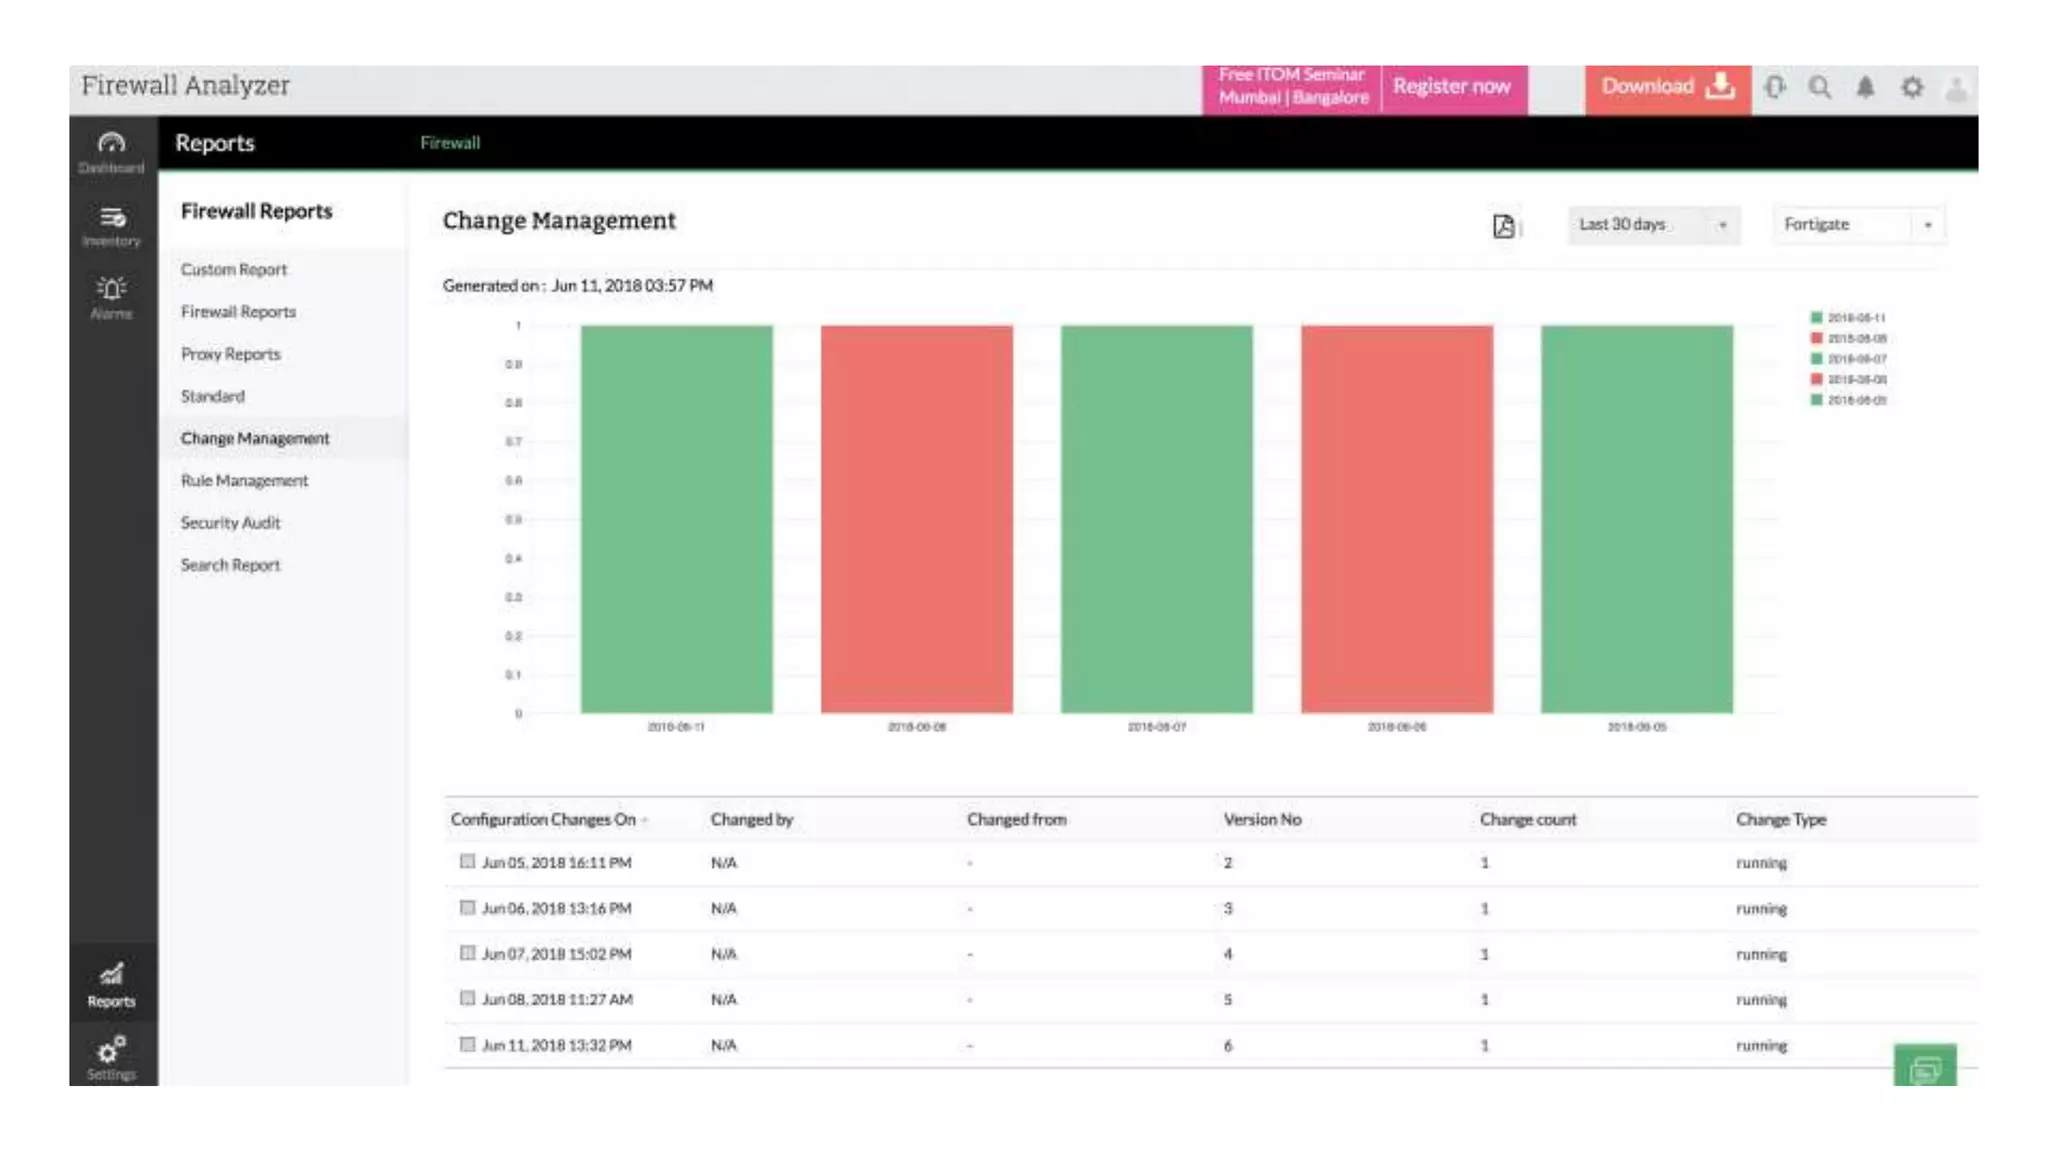Click the header gear settings icon
The image size is (2048, 1152).
click(x=1911, y=88)
